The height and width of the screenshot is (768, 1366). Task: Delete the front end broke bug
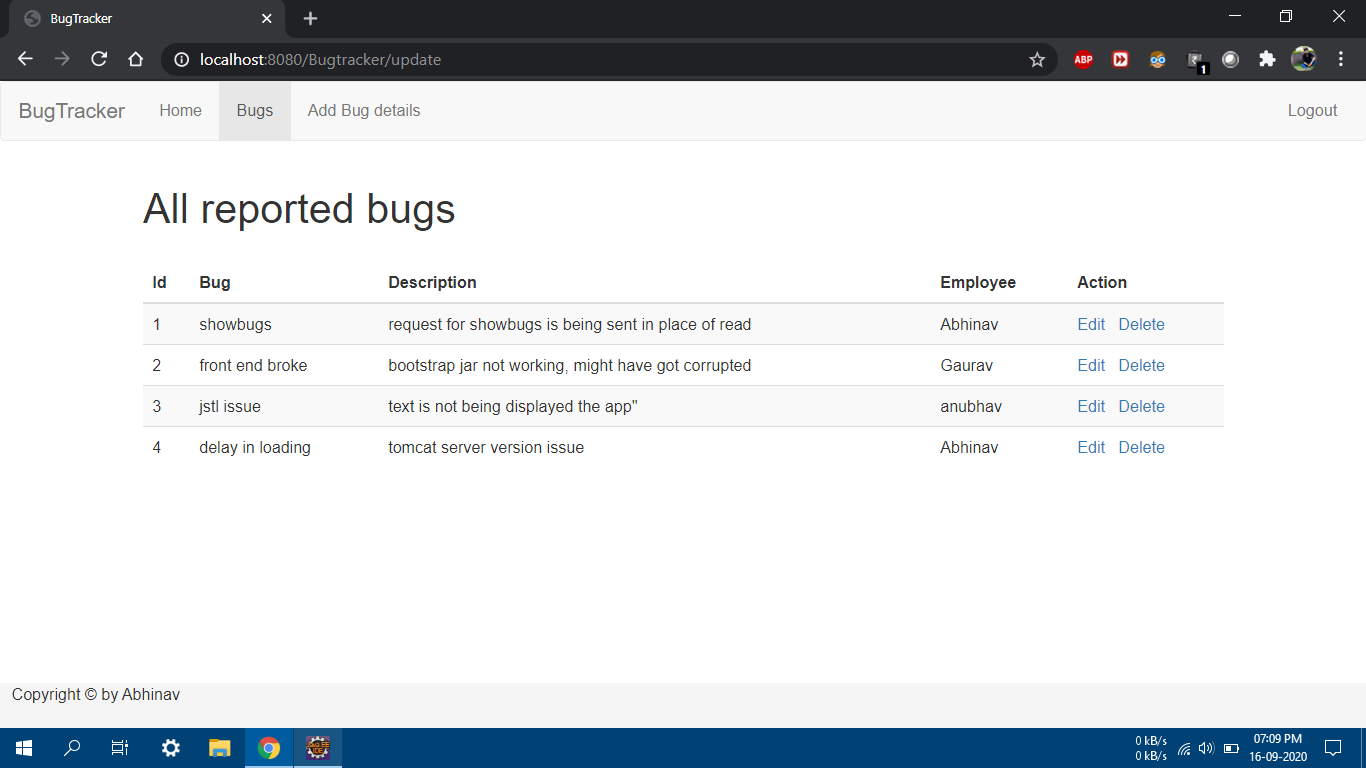1141,365
